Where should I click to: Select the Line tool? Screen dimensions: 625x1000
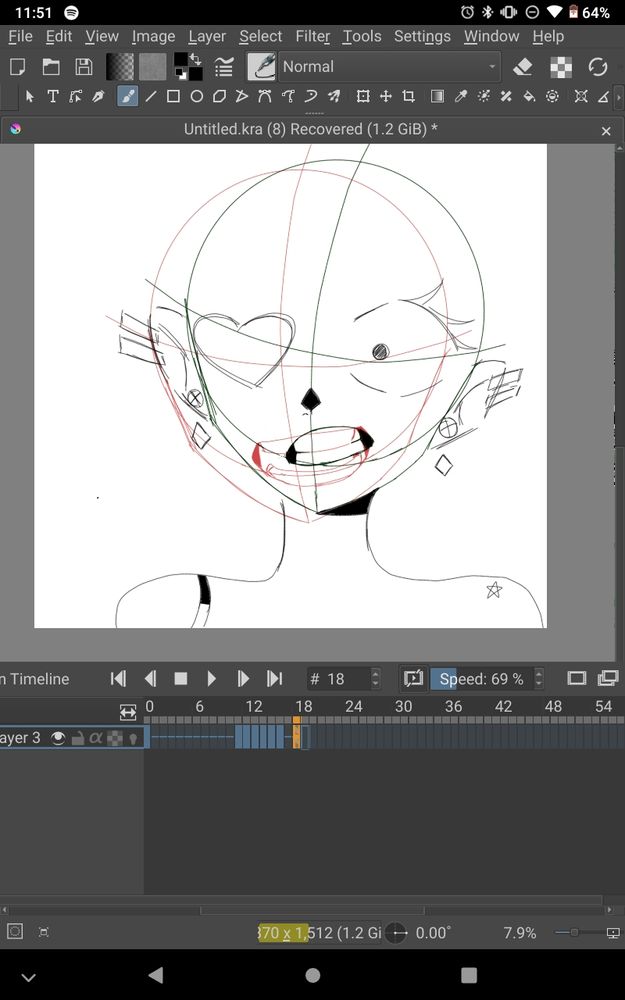tap(150, 97)
